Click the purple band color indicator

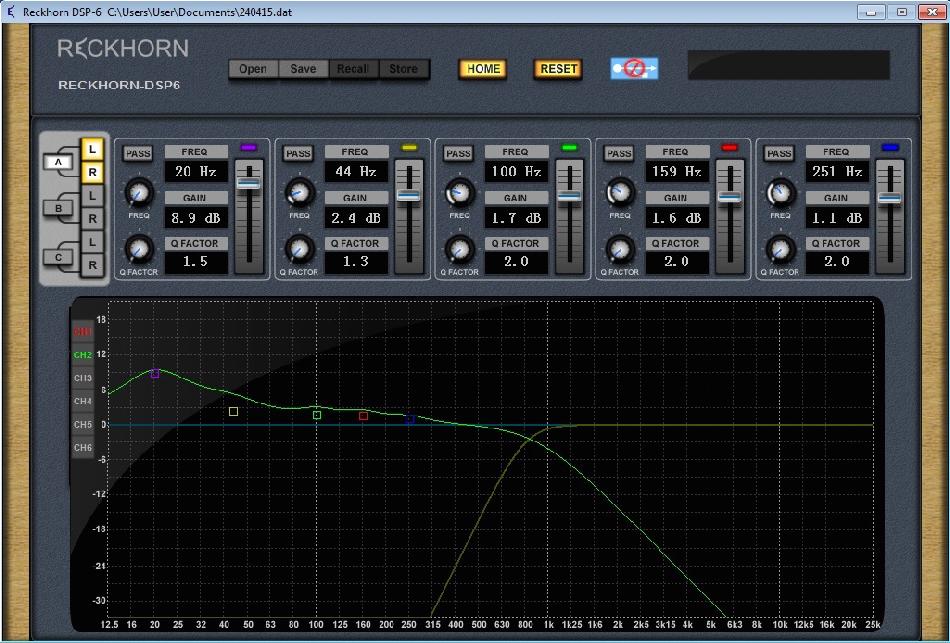(248, 147)
